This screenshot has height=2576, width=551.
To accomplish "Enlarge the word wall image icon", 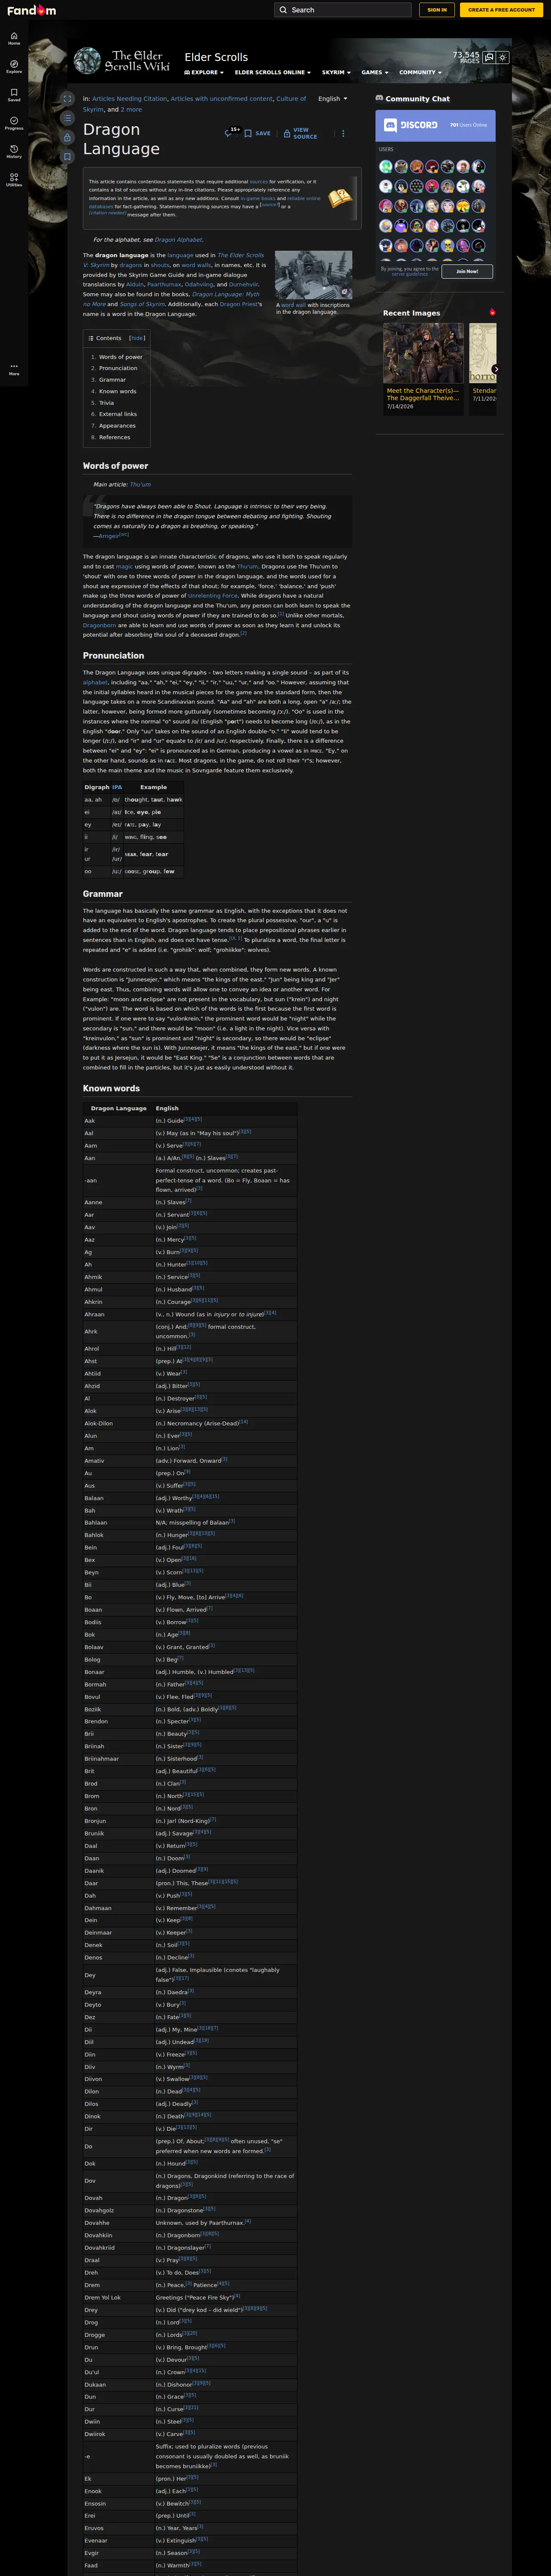I will tap(345, 292).
